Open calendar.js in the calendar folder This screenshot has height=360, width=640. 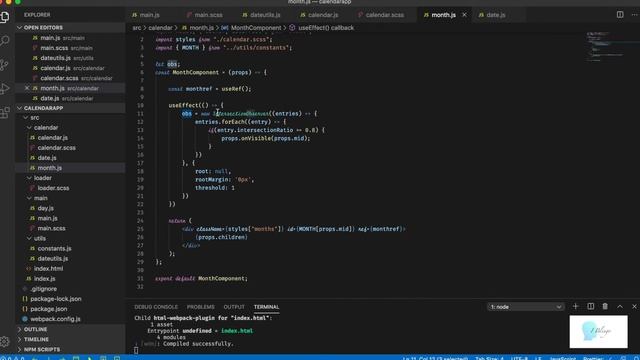click(x=53, y=138)
